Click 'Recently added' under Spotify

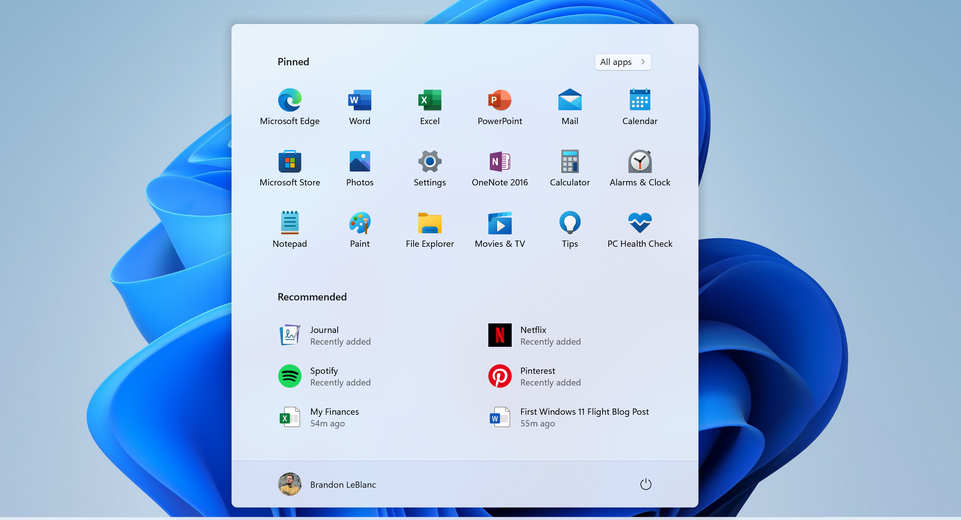340,383
